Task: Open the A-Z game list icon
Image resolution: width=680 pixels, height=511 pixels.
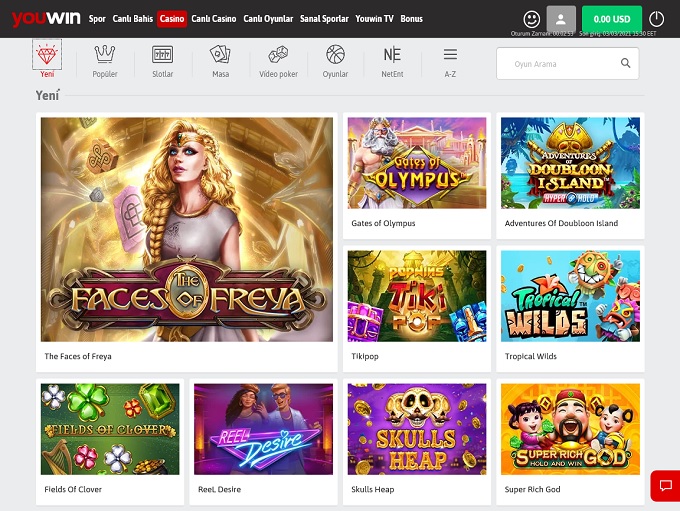Action: click(450, 55)
